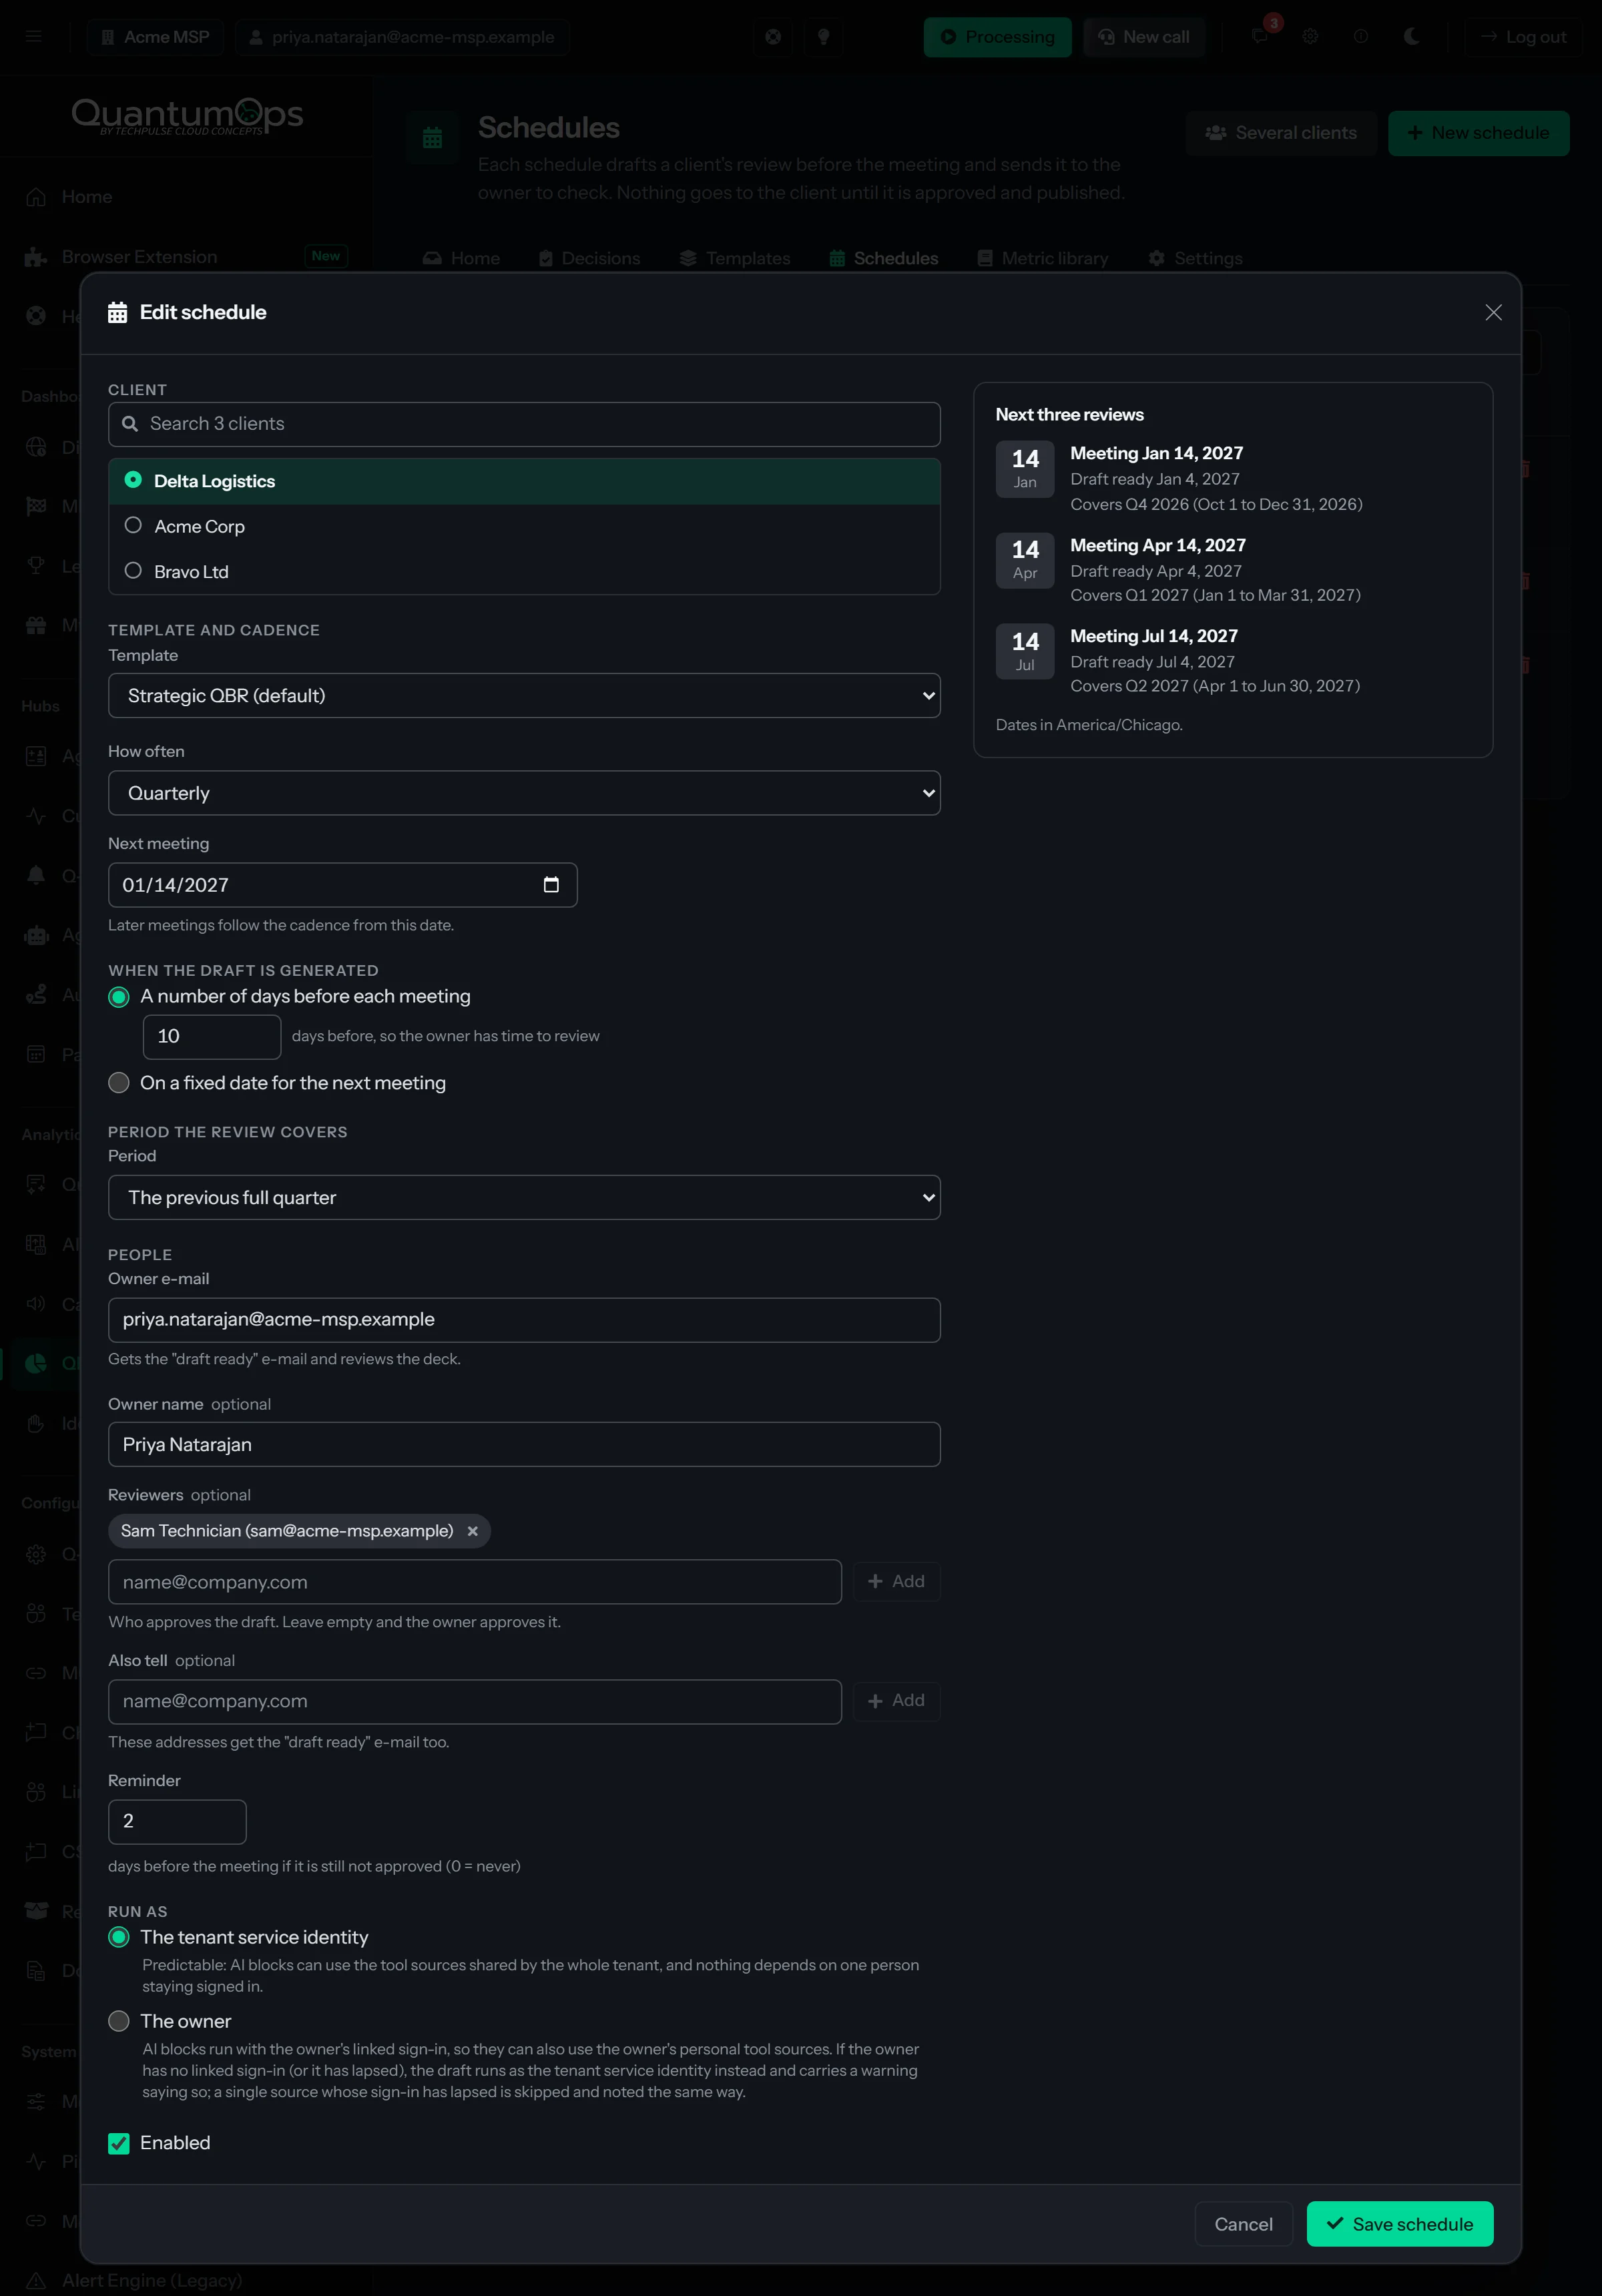Click the New schedule button
This screenshot has width=1602, height=2296.
[1478, 133]
